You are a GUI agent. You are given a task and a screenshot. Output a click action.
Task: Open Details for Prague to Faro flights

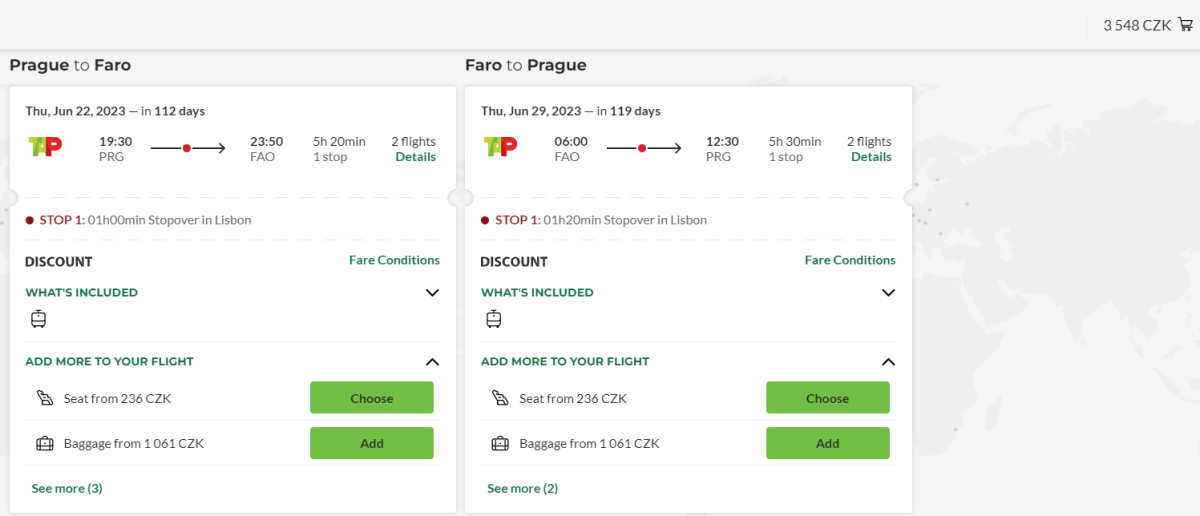415,157
